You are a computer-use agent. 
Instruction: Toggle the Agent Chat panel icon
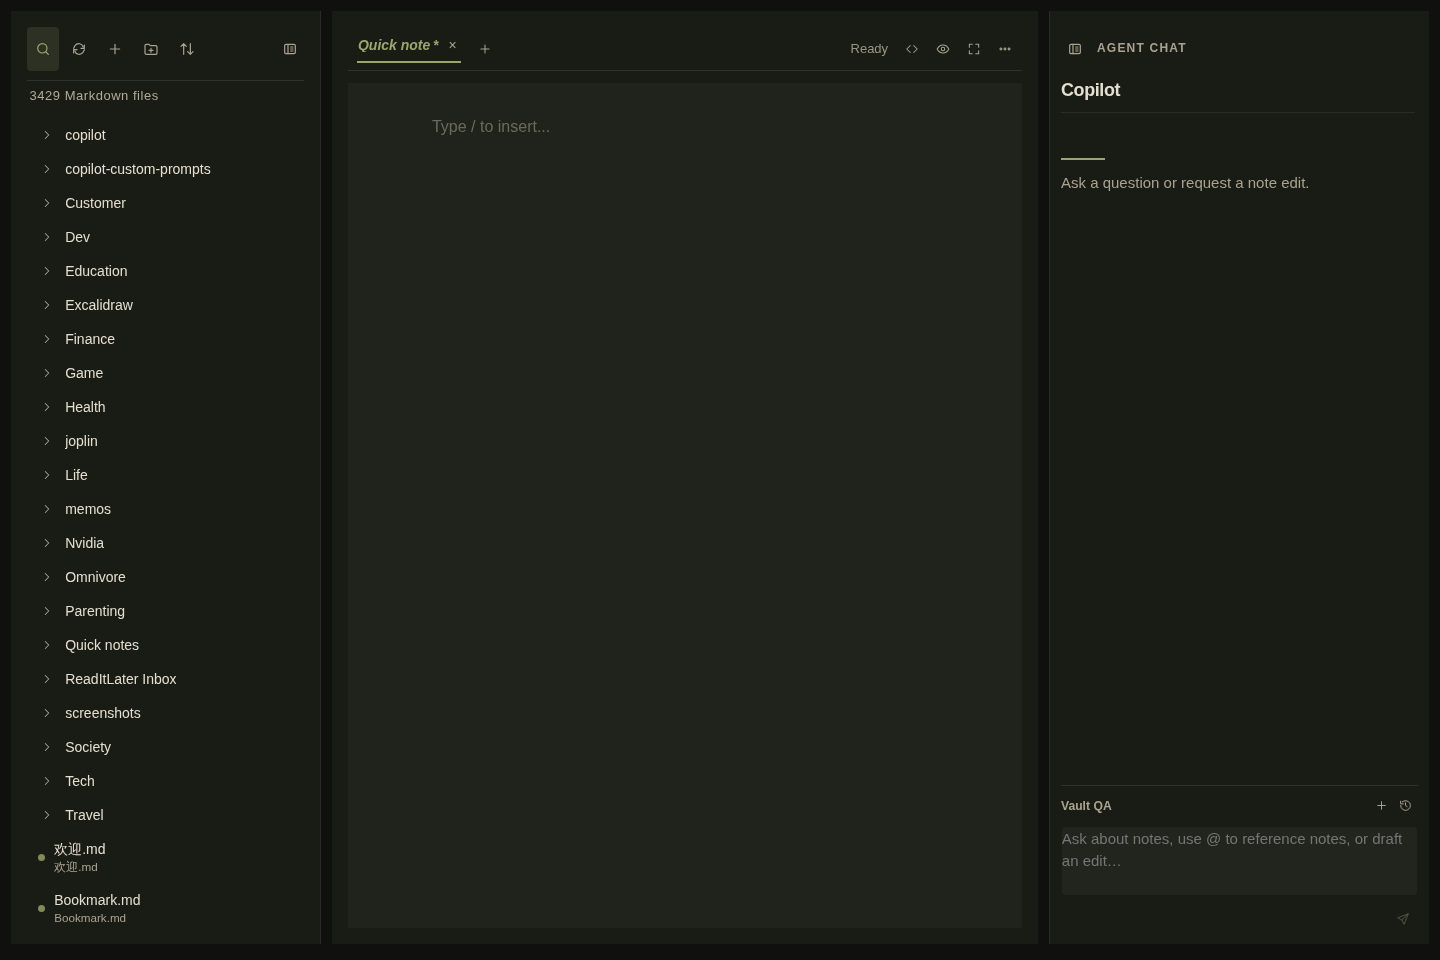pos(1075,49)
